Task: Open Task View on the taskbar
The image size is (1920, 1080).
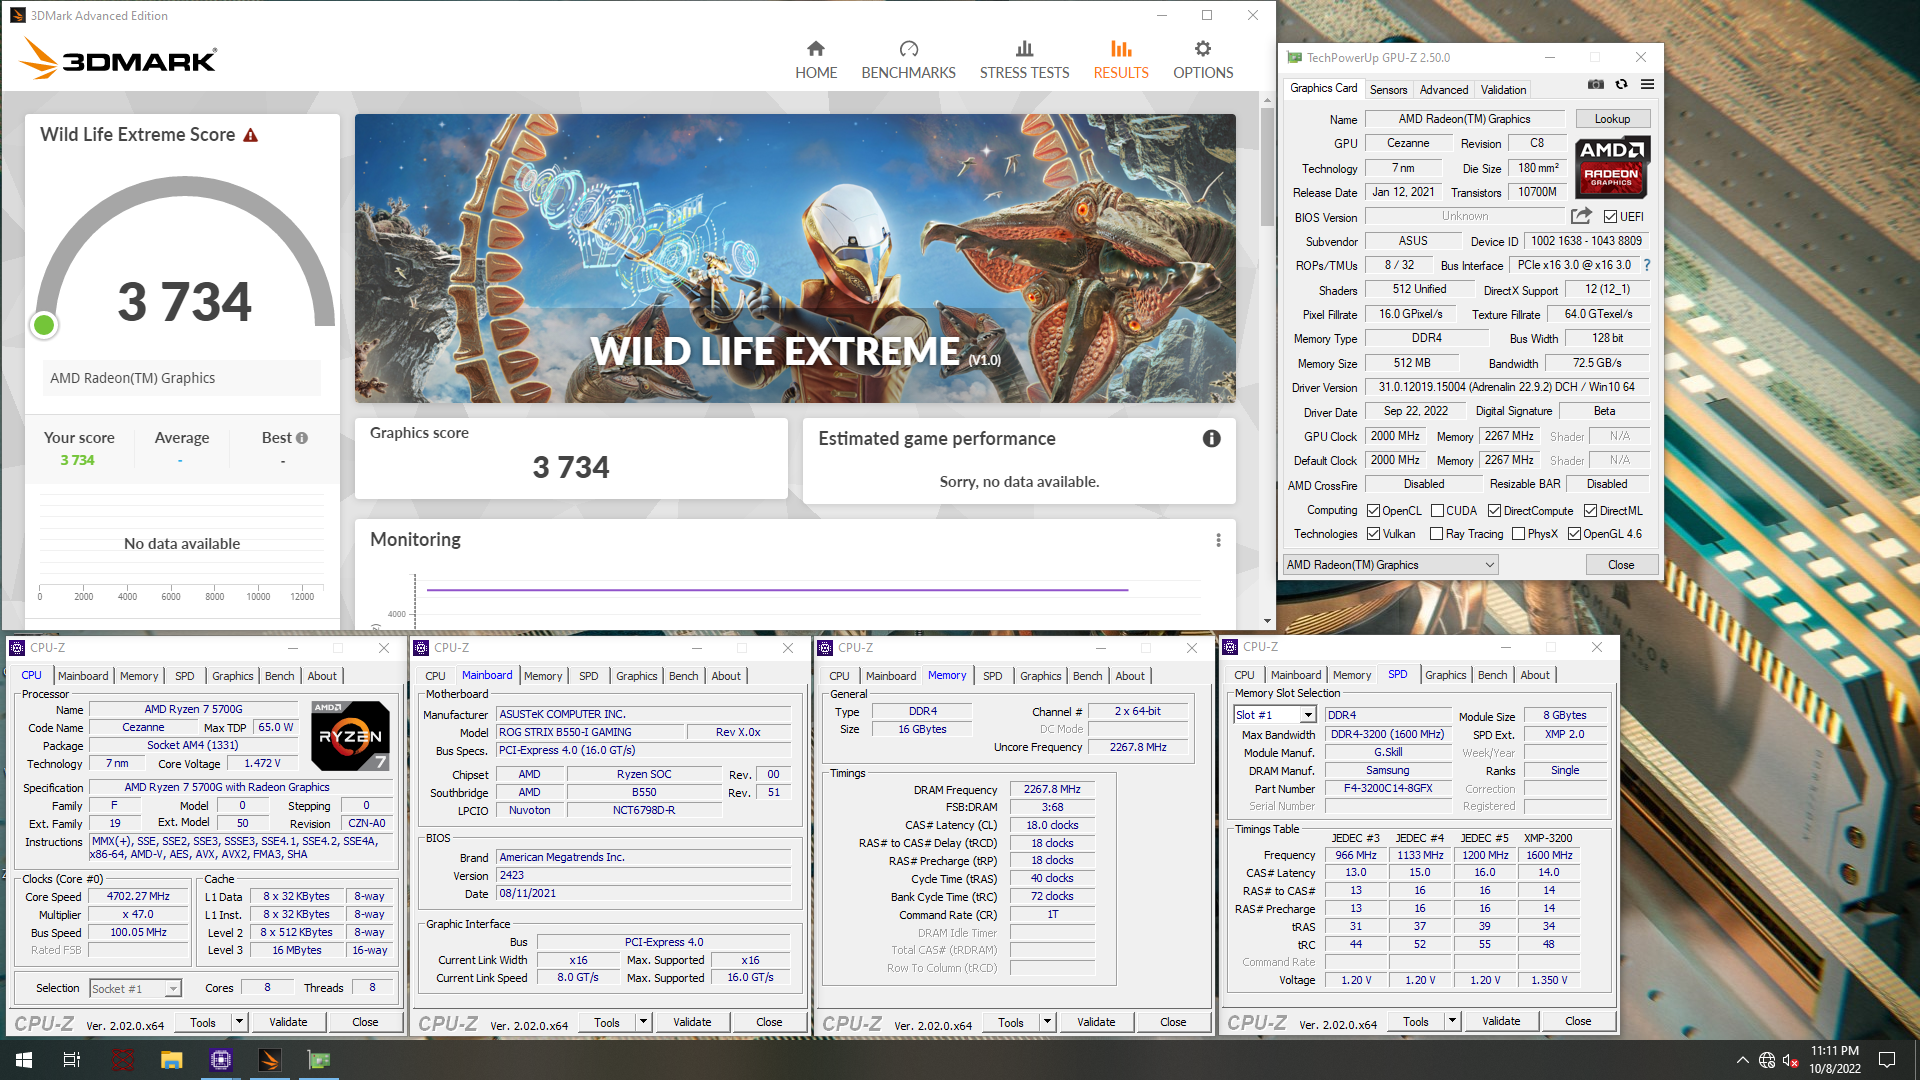Action: (72, 1060)
